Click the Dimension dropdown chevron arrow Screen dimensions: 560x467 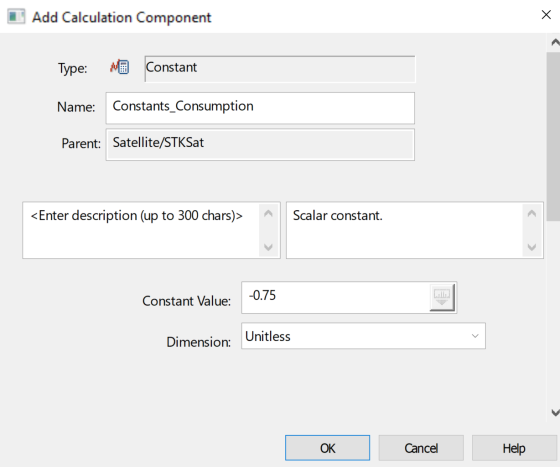coord(475,336)
